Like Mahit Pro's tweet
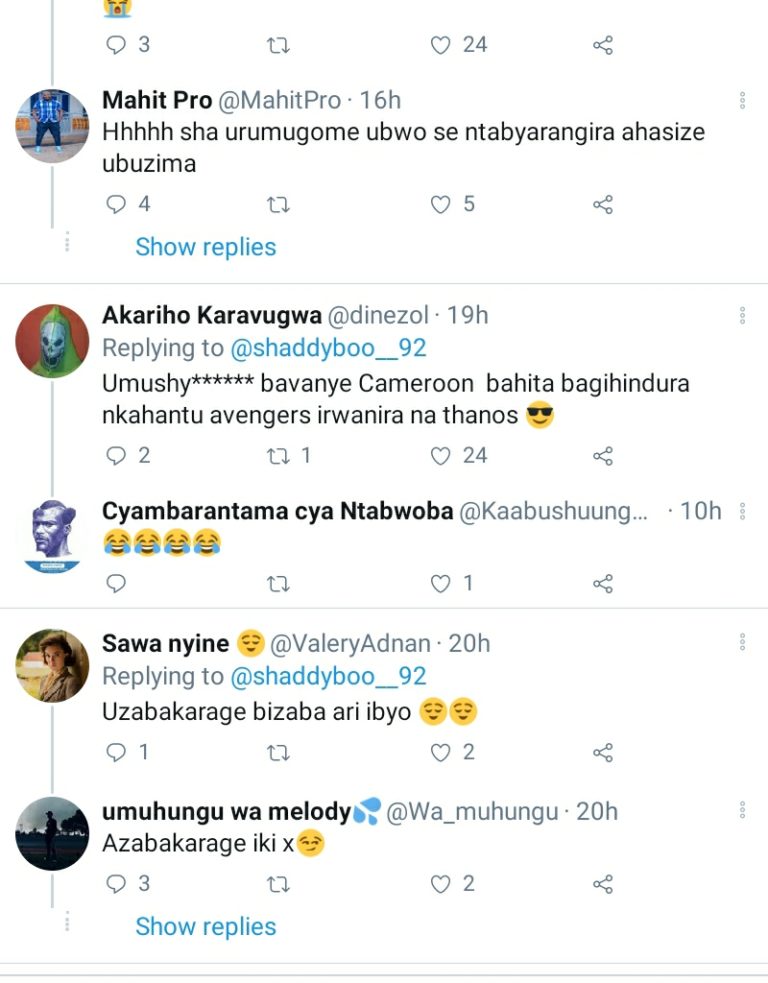Screen dimensions: 768x983 point(441,205)
